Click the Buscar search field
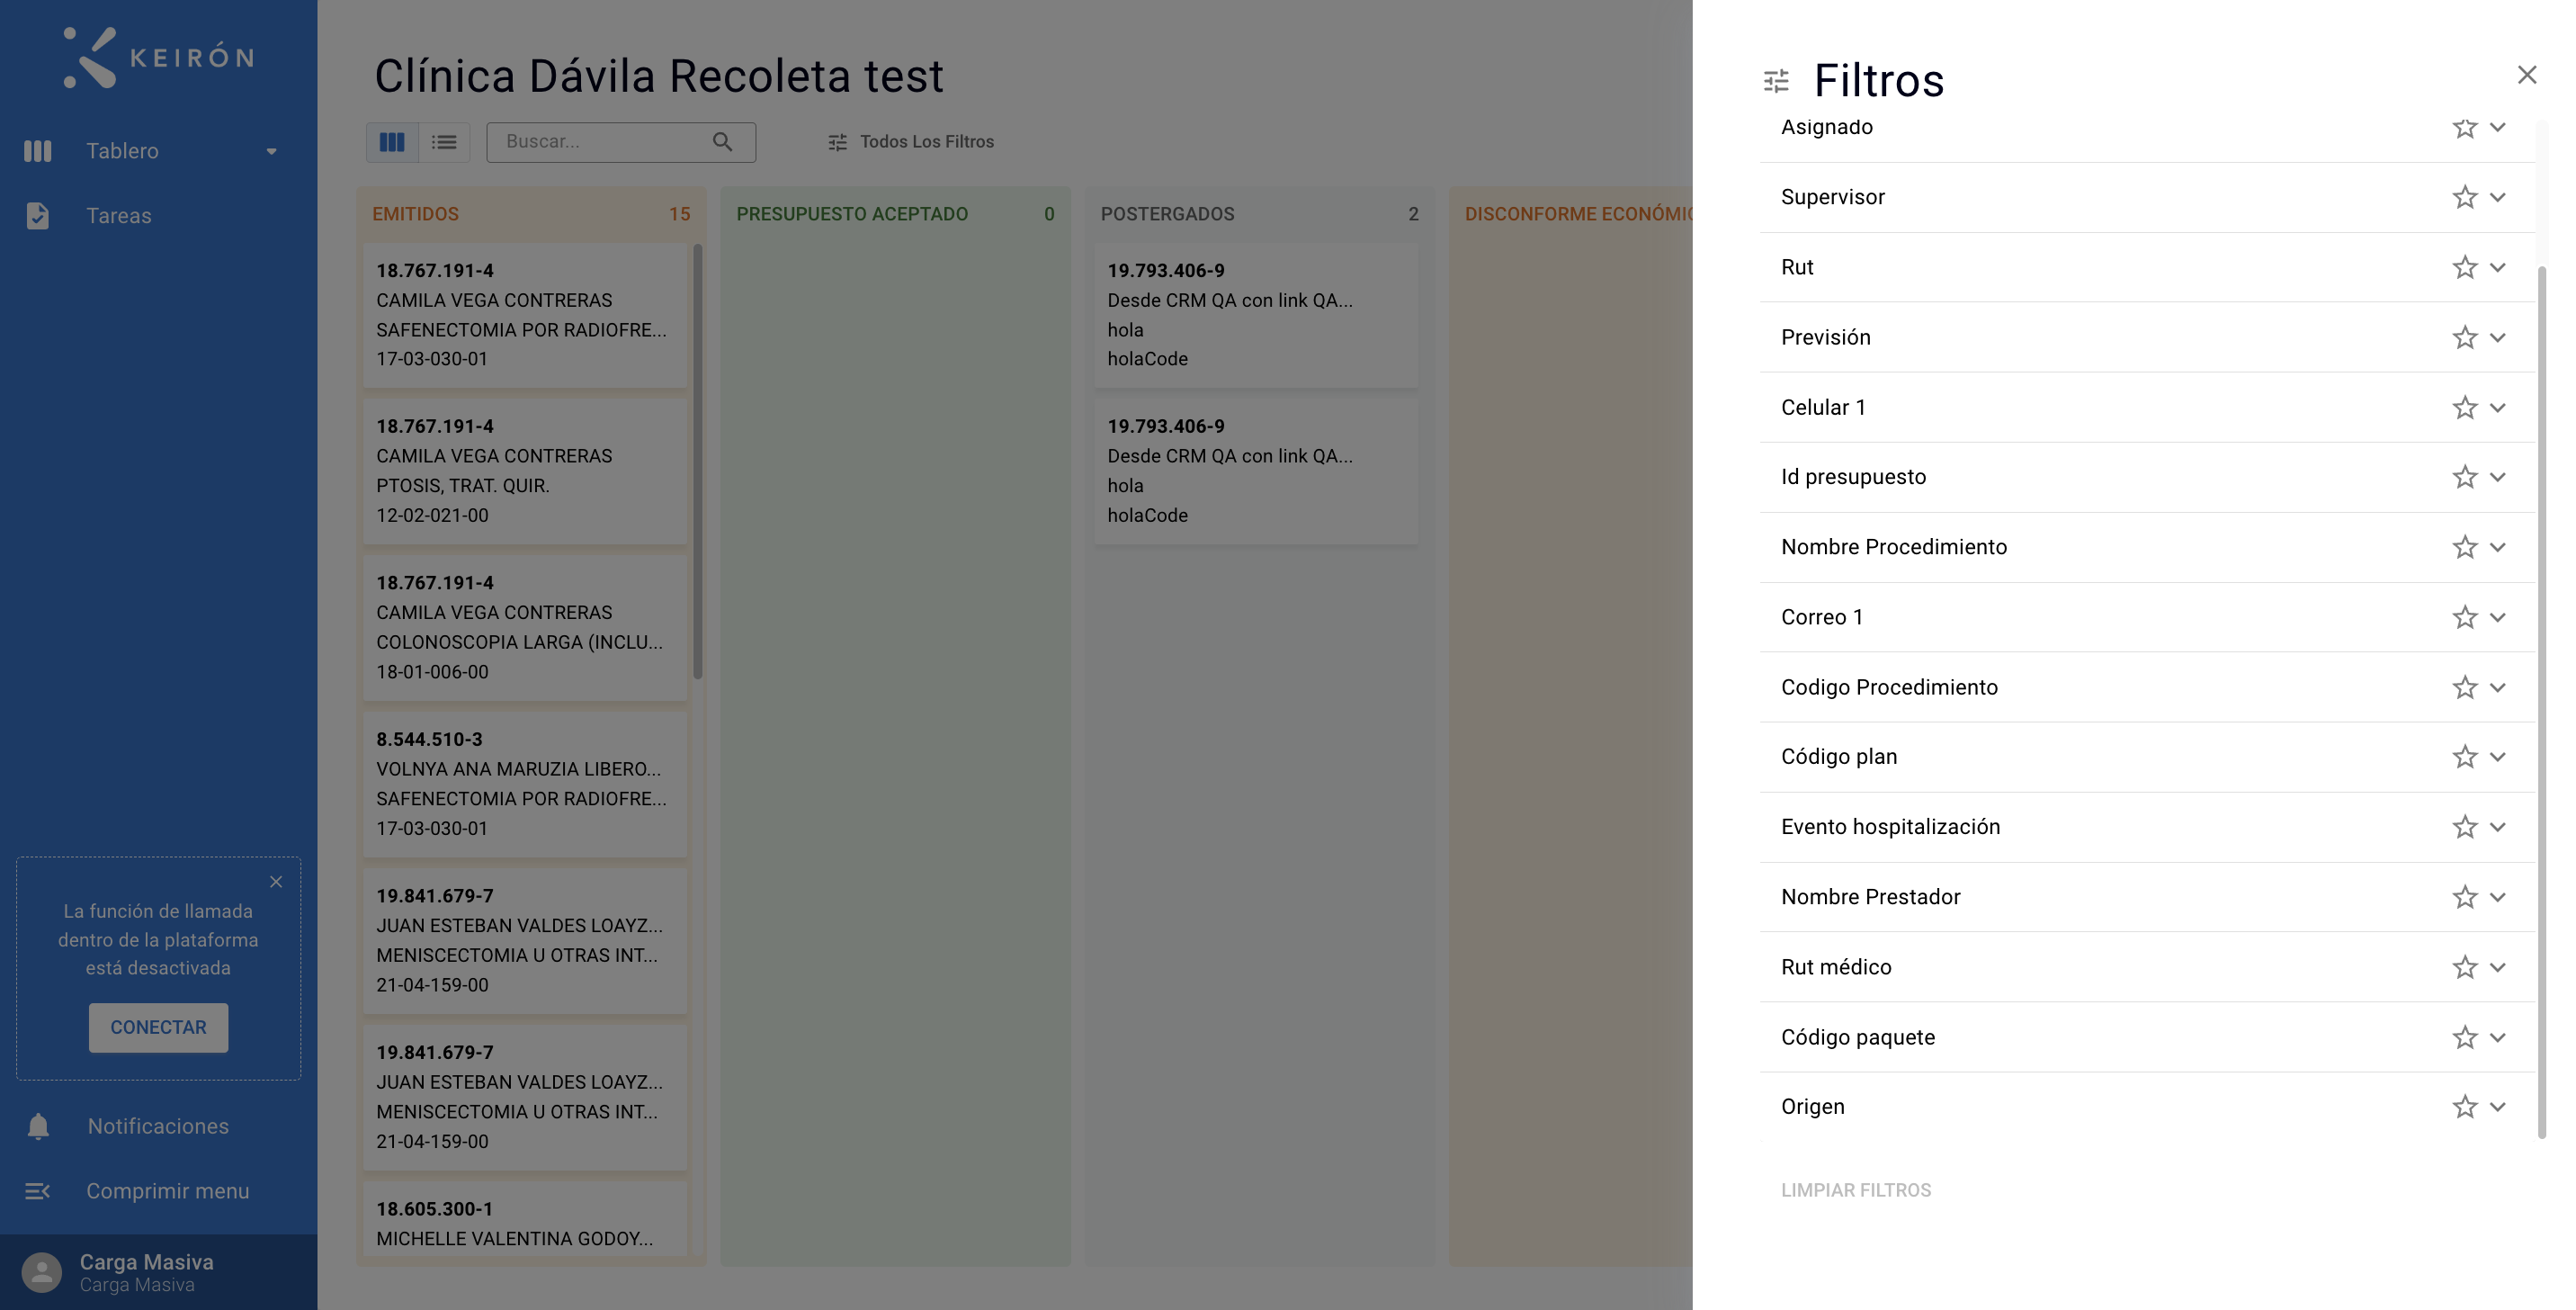The height and width of the screenshot is (1310, 2576). (x=621, y=142)
